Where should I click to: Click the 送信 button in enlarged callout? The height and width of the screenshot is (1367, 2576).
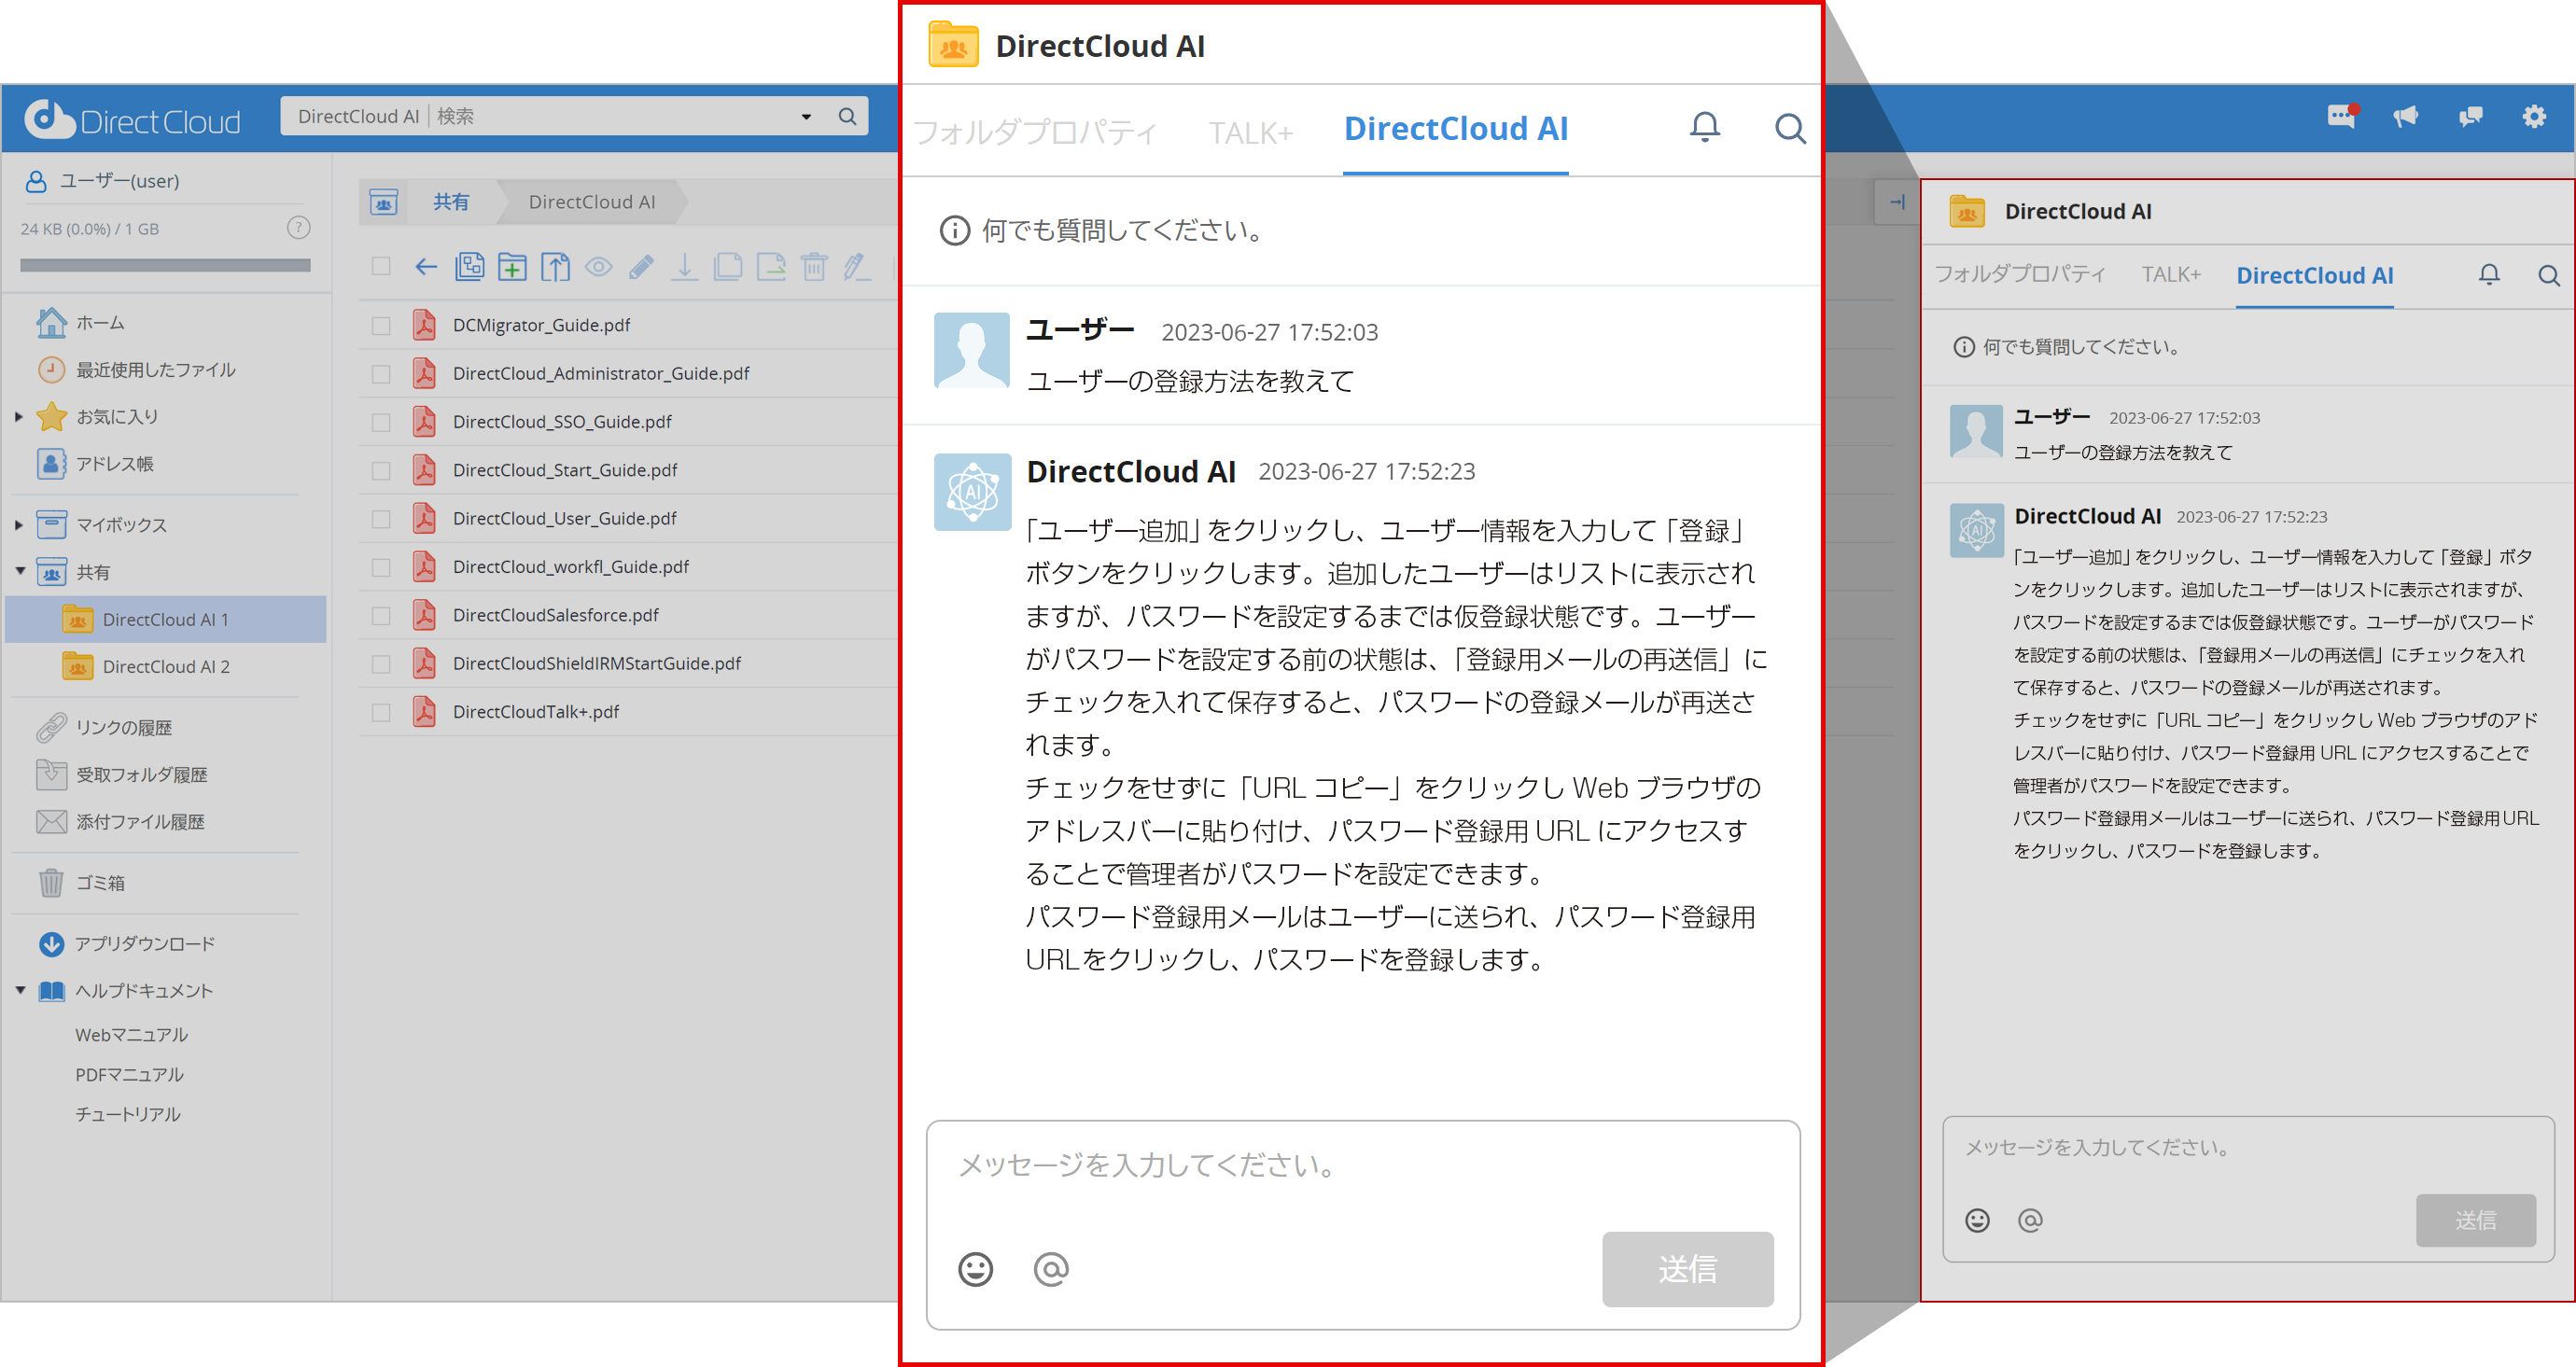(x=1687, y=1269)
